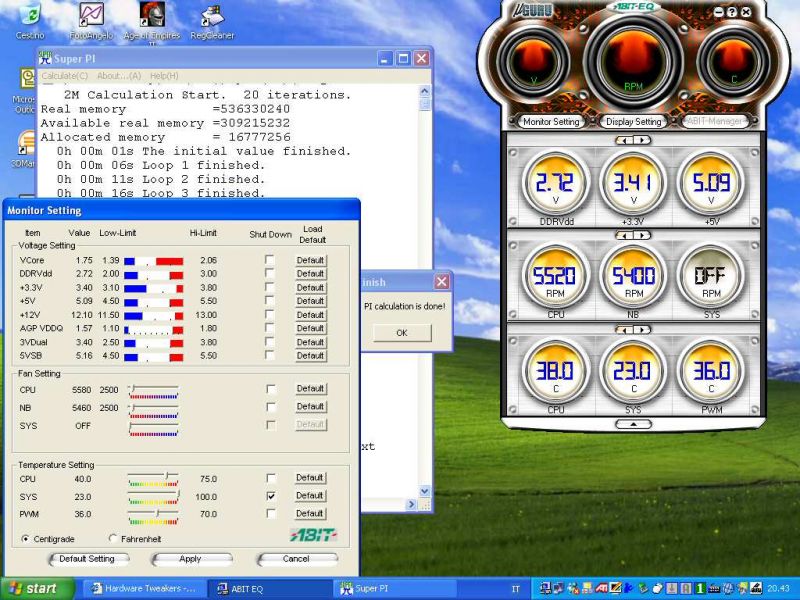
Task: Click the Super PI scrollbar down arrow
Action: pos(424,491)
